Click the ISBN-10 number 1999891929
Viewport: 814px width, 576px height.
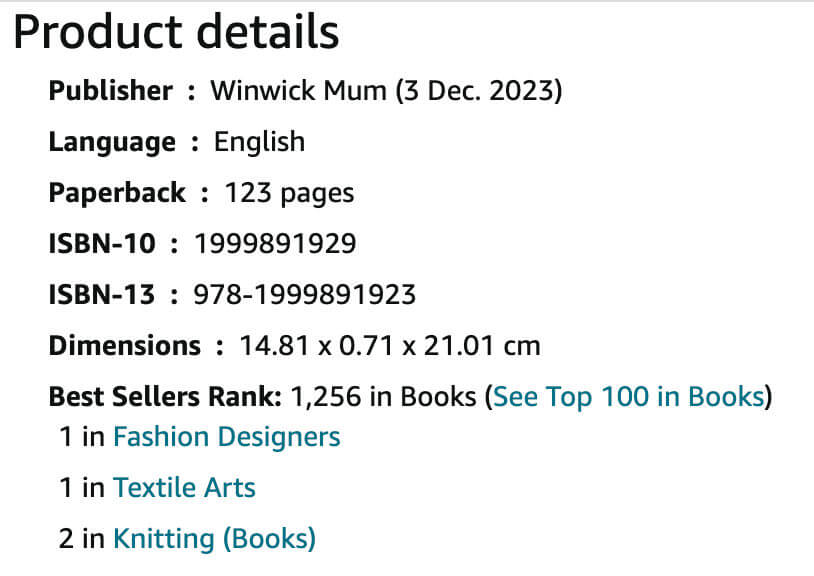click(275, 244)
